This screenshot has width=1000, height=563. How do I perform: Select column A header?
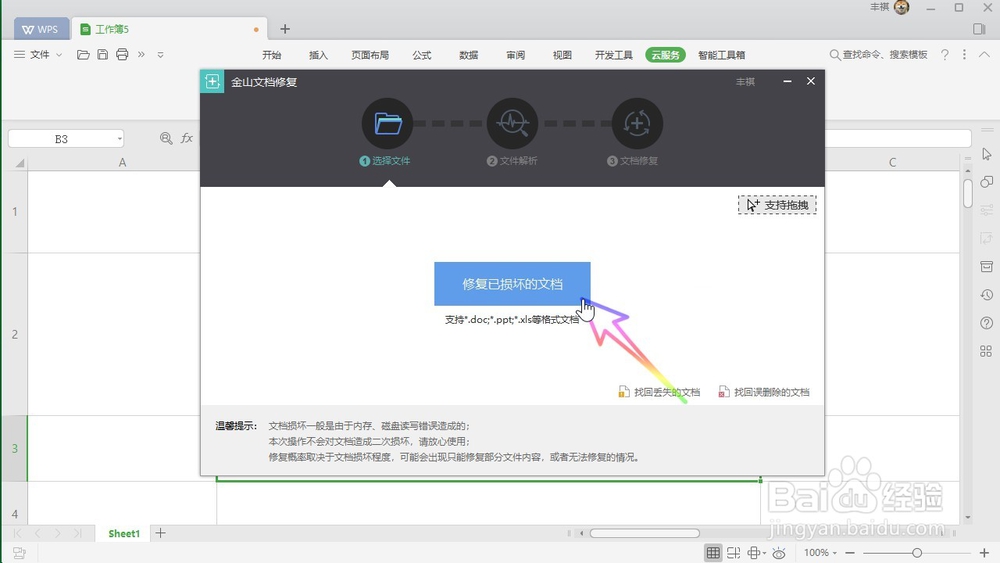122,163
